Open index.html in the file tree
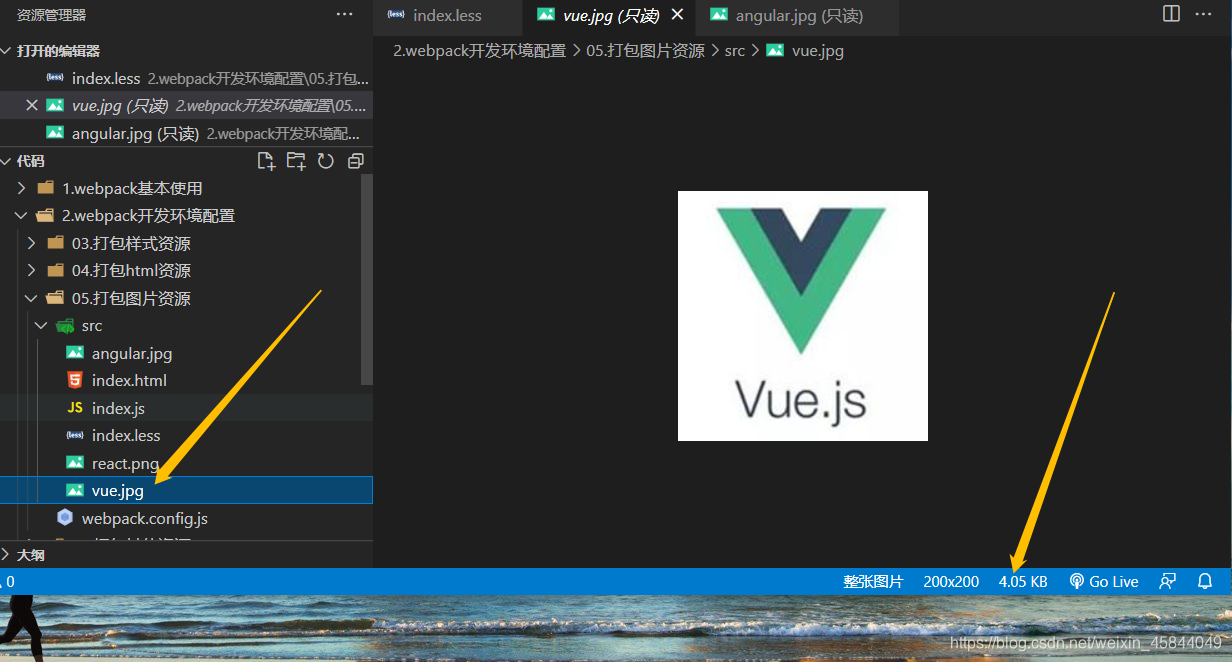Screen dimensions: 1232x662 click(180, 381)
